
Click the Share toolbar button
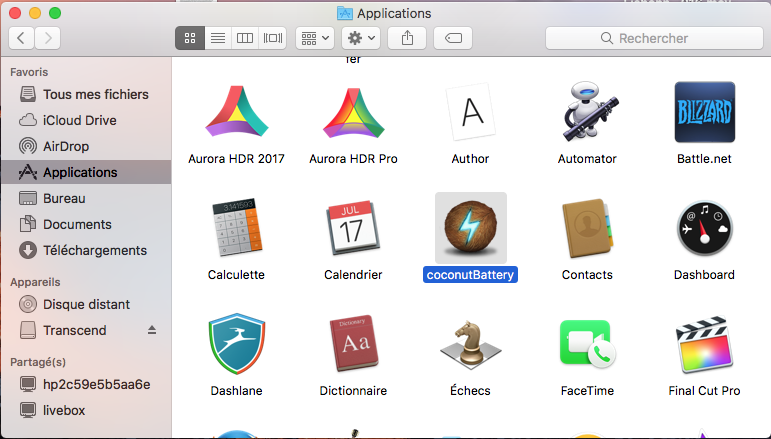[407, 38]
